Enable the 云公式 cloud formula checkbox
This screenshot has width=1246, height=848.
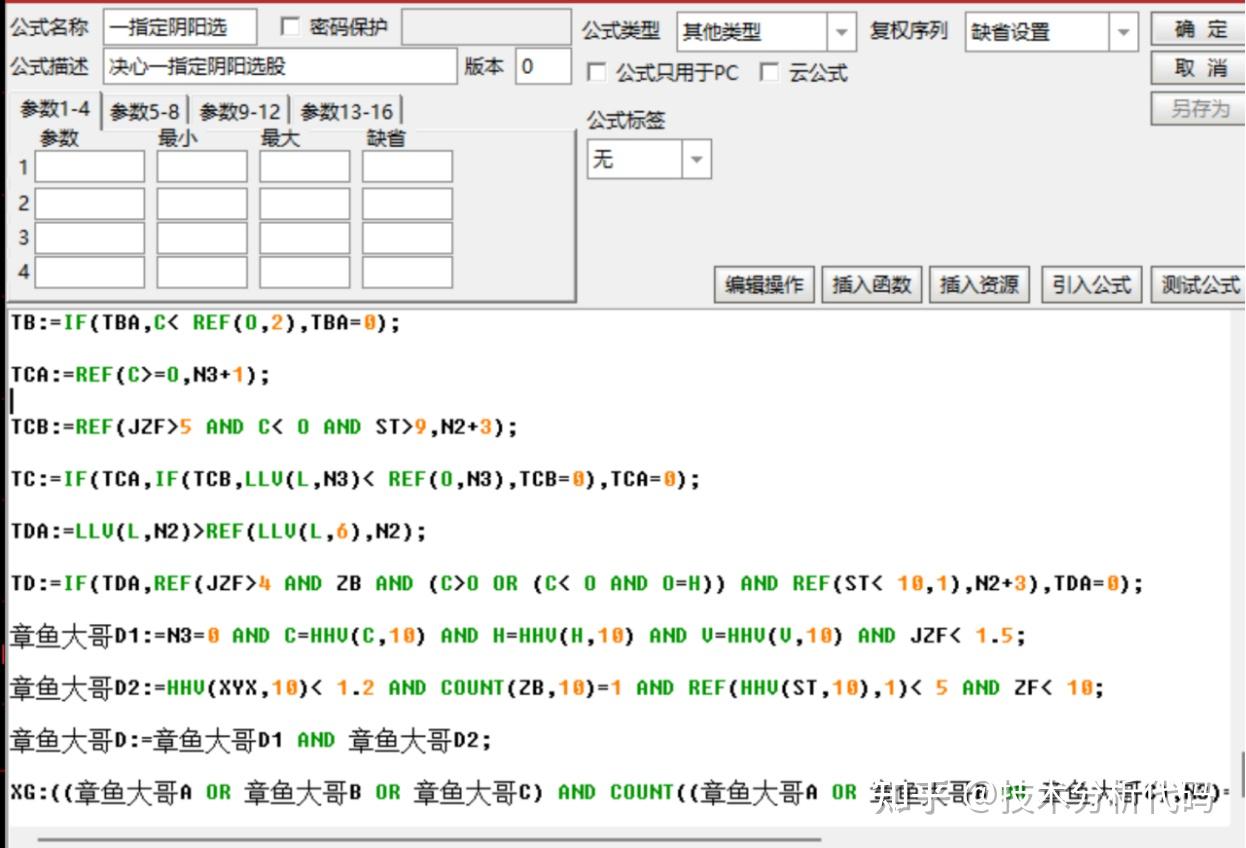click(x=770, y=72)
